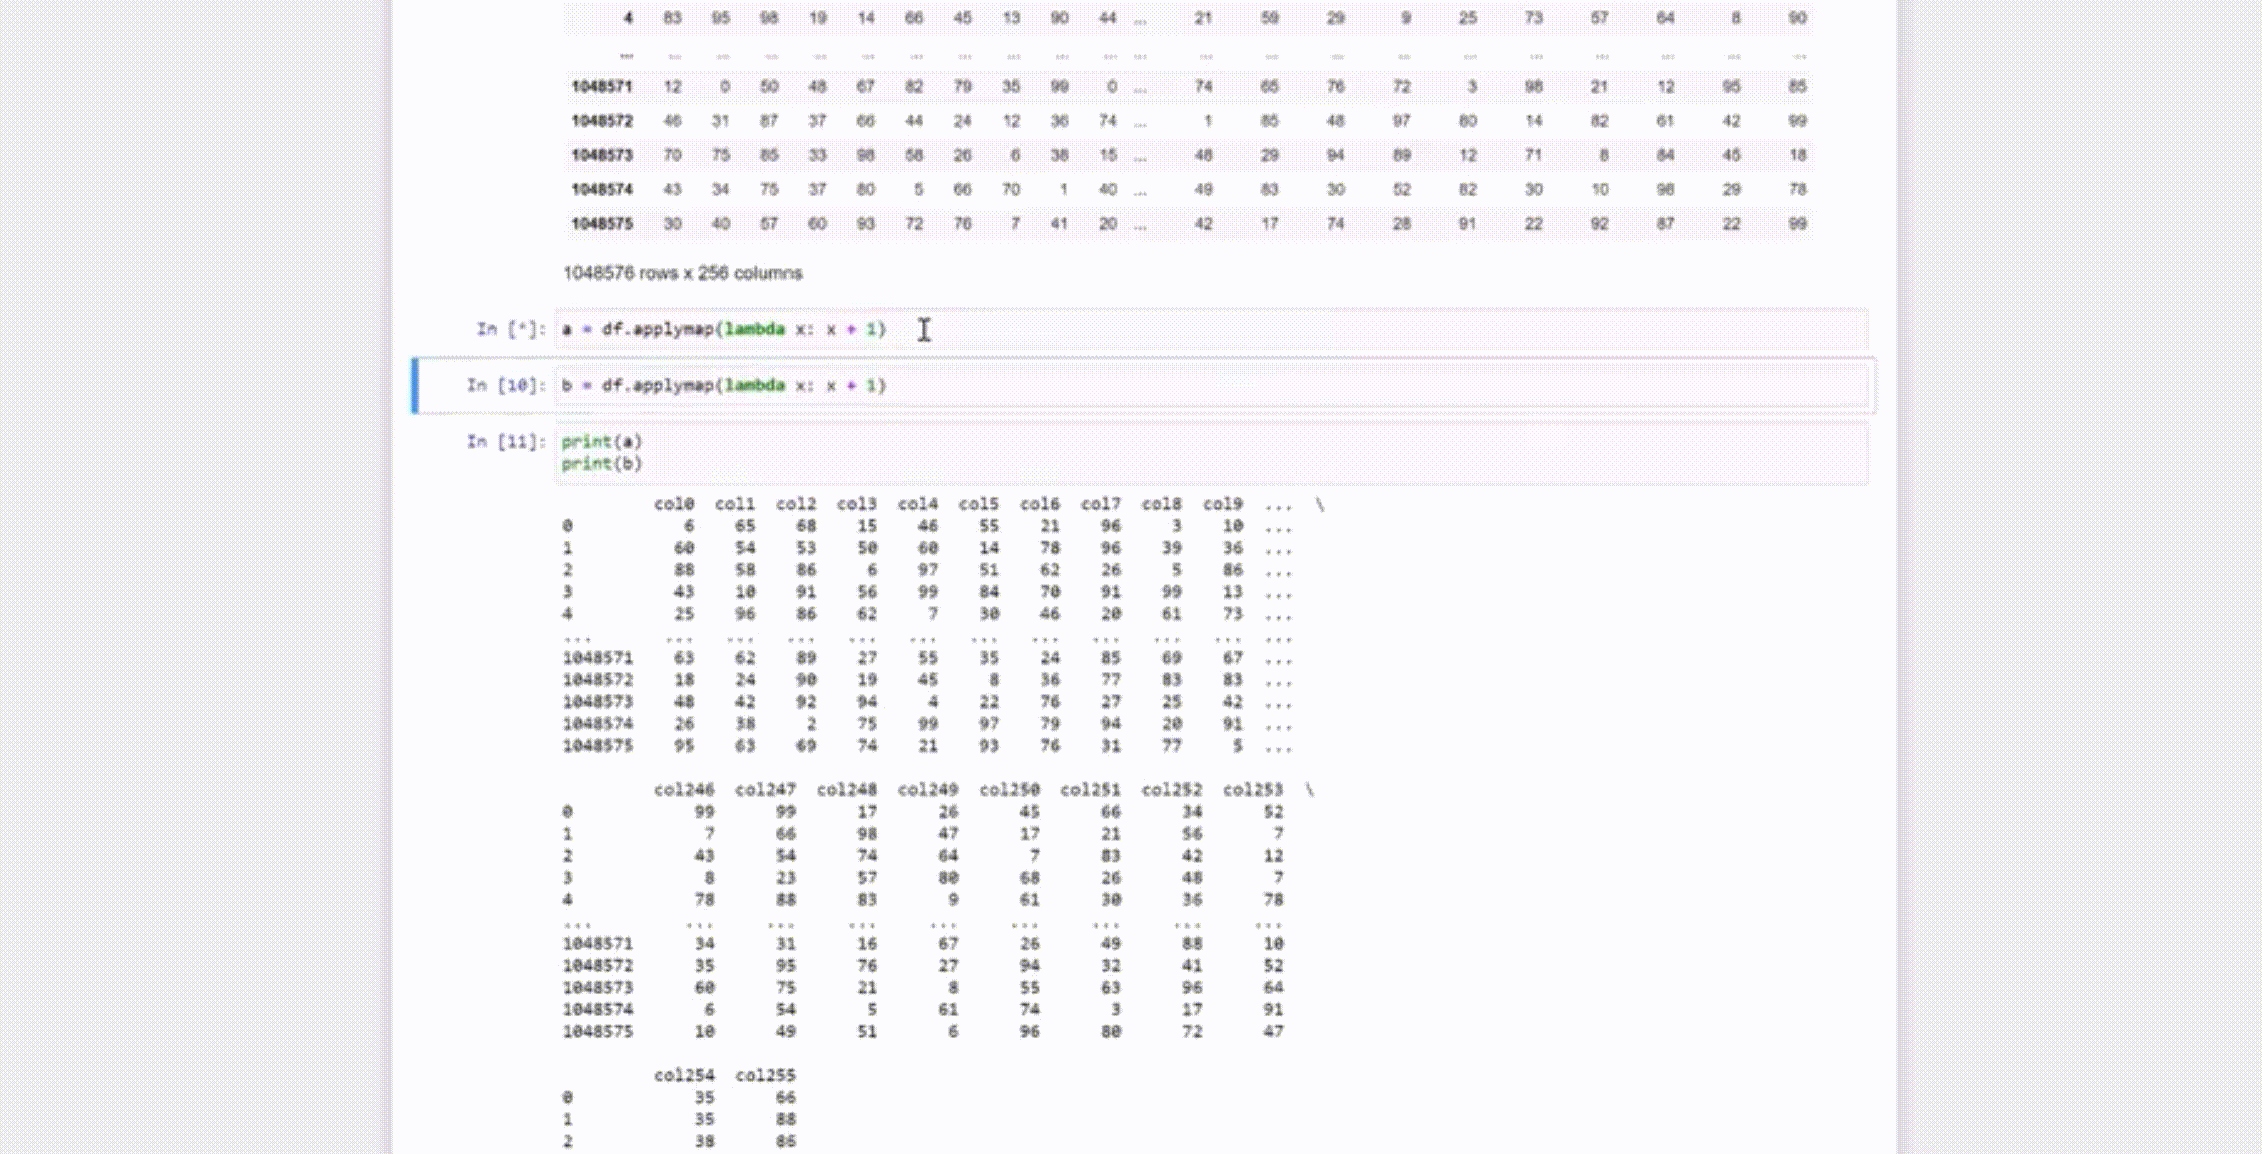The height and width of the screenshot is (1154, 2262).
Task: Click the In [*]: prompt label
Action: [511, 329]
